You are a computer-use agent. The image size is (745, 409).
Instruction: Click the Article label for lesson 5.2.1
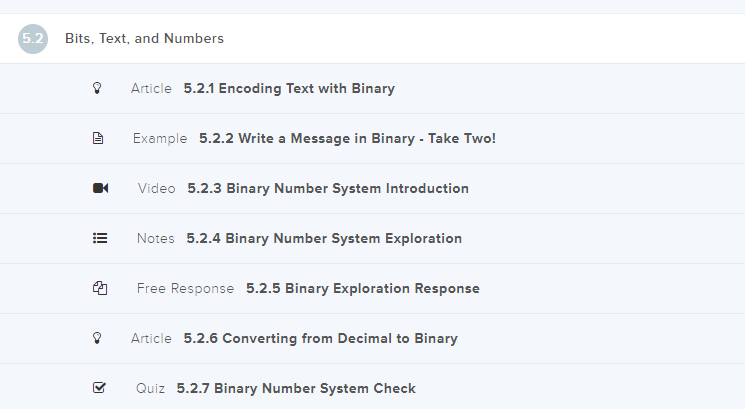pos(151,88)
